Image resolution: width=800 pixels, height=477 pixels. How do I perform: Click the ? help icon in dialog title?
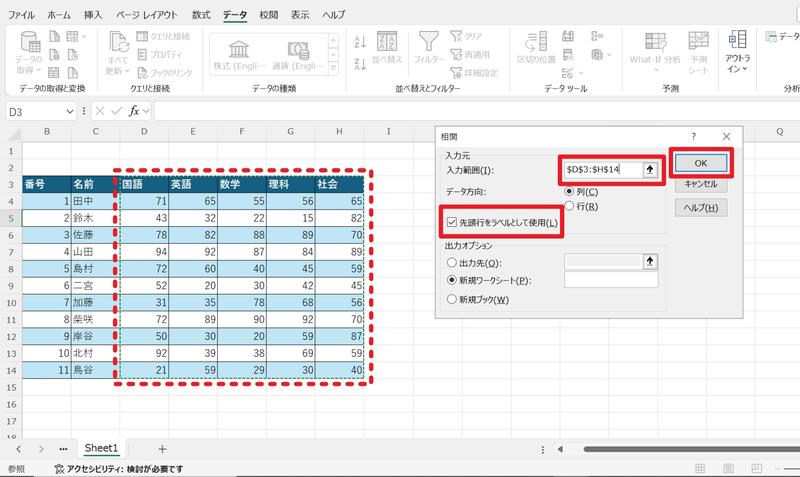click(693, 136)
